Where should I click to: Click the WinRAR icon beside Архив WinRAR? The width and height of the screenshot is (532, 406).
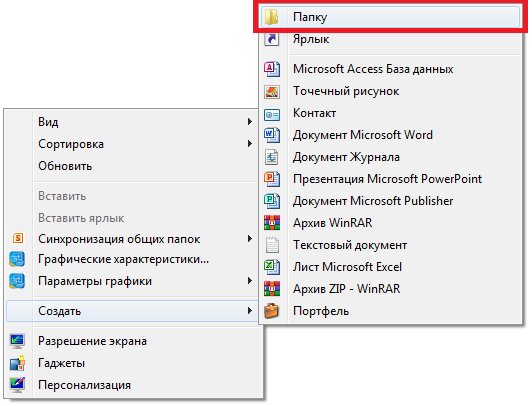coord(272,223)
